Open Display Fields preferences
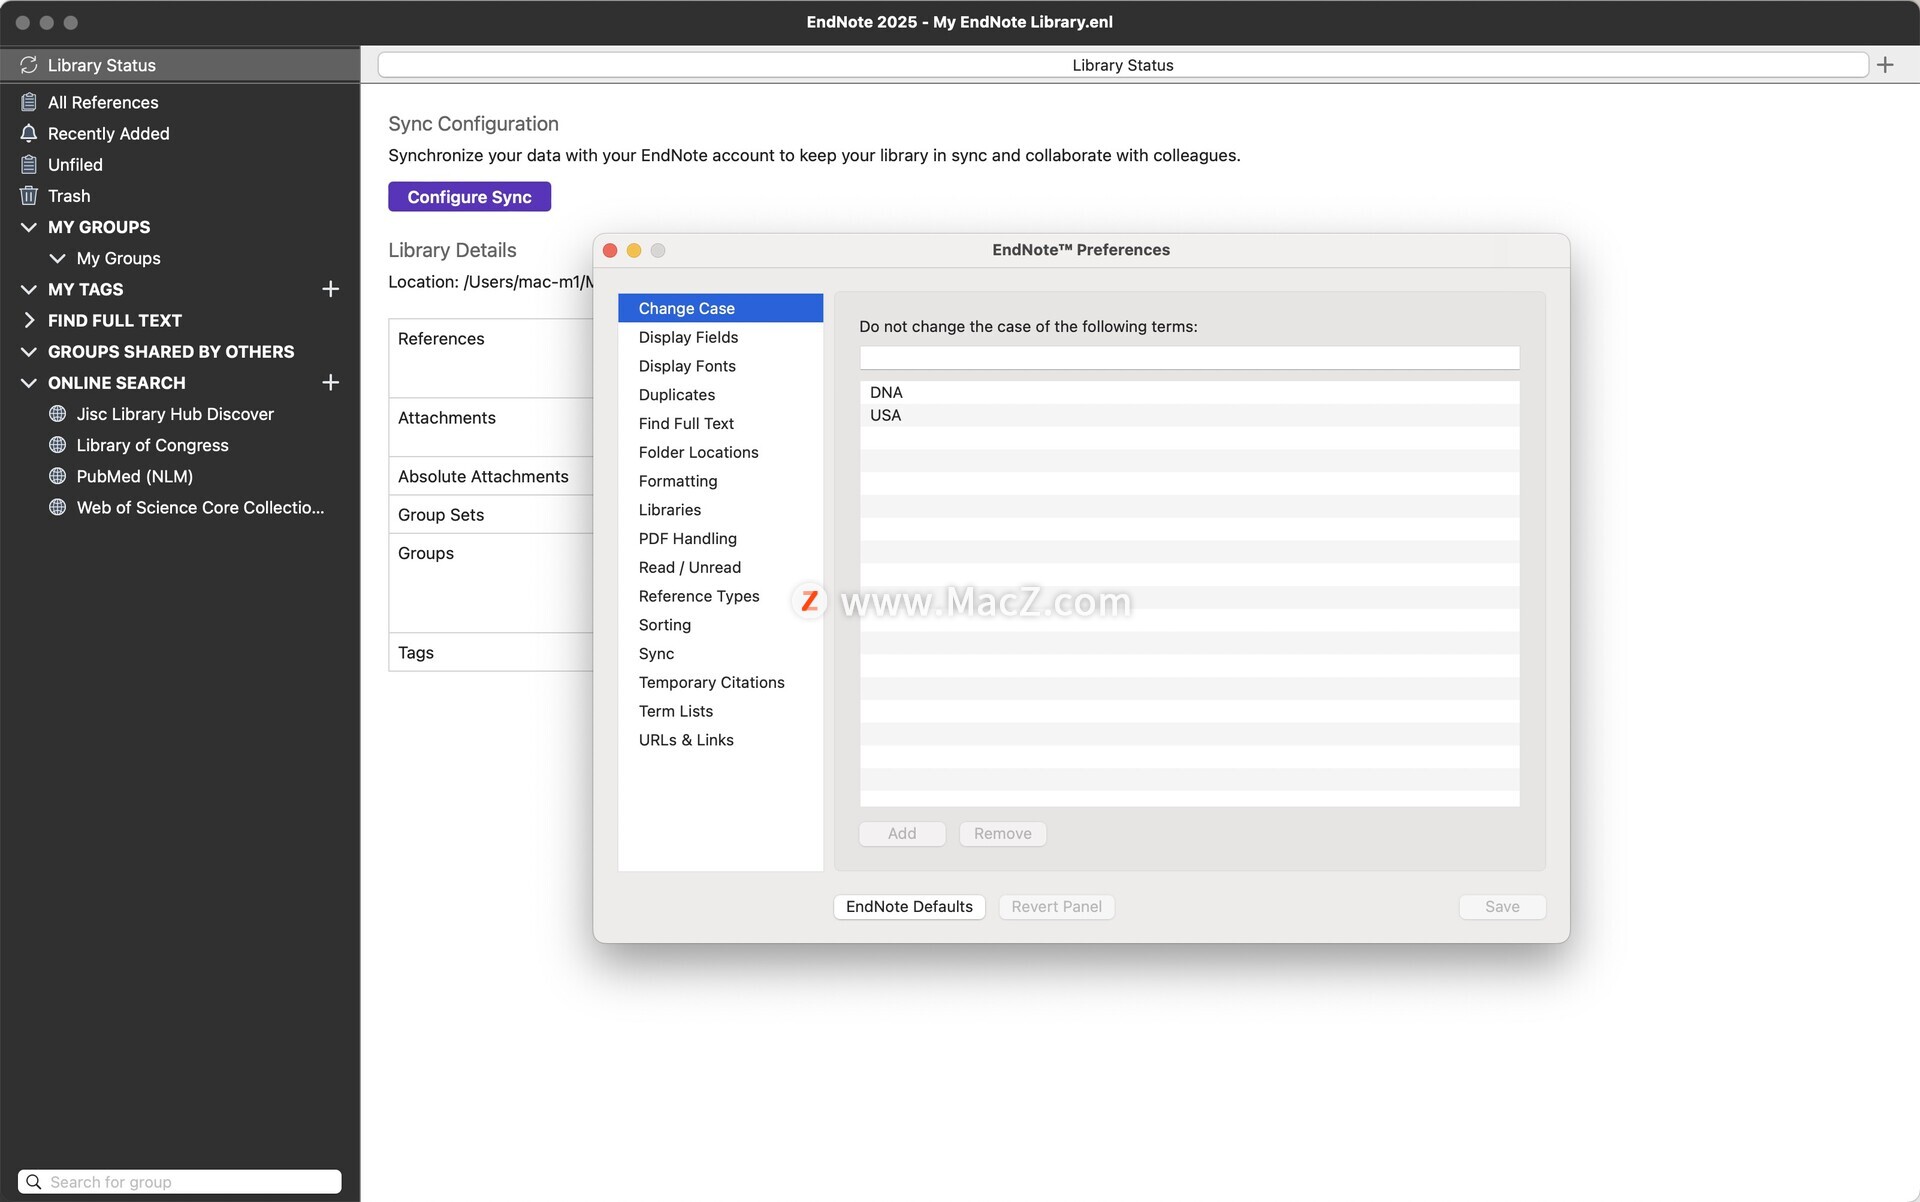Screen dimensions: 1920x1202 (720, 337)
